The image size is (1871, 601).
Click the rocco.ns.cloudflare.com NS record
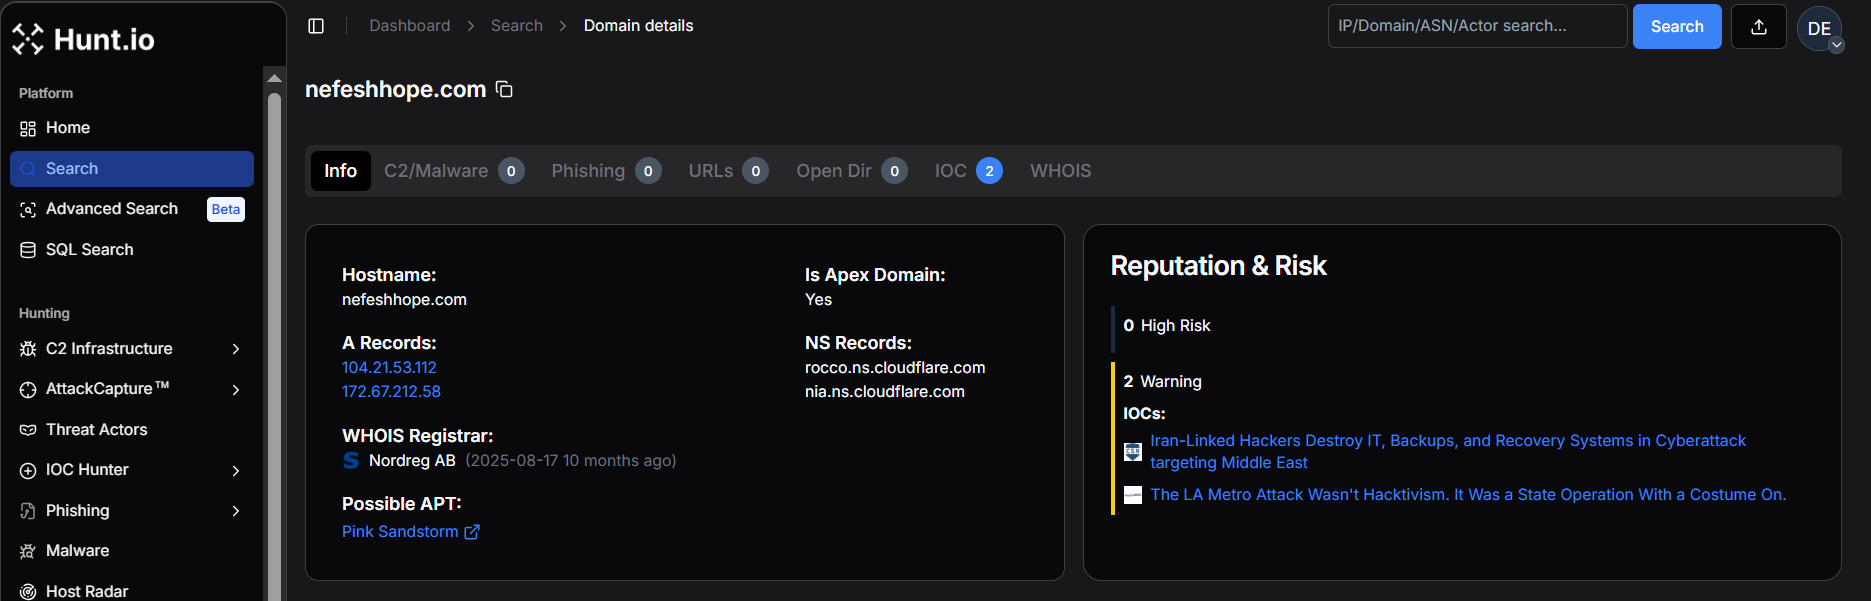click(895, 368)
